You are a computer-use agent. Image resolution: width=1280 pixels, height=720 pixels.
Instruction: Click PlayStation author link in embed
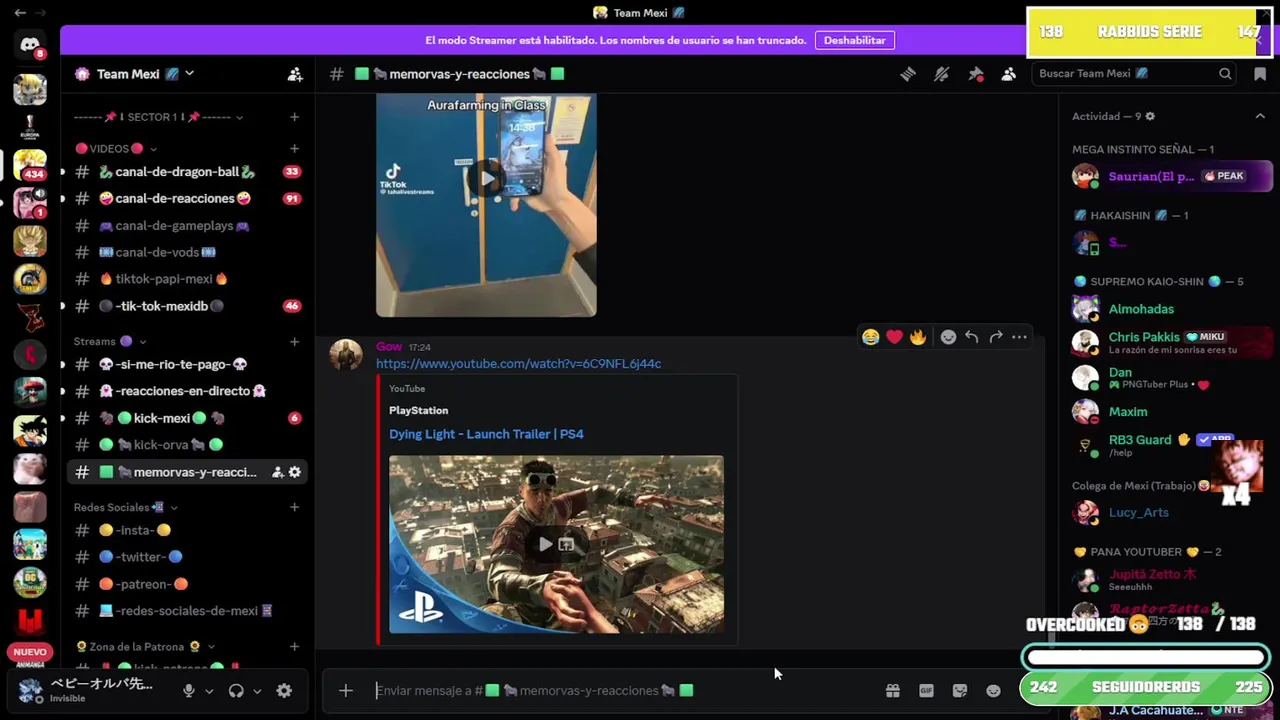coord(418,411)
